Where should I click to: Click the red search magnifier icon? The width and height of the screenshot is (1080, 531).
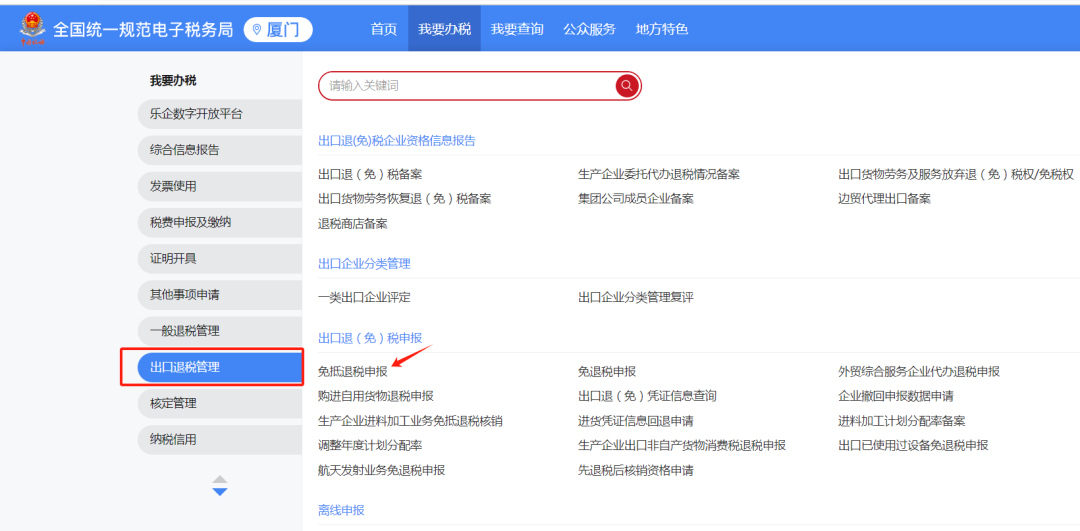[x=627, y=86]
